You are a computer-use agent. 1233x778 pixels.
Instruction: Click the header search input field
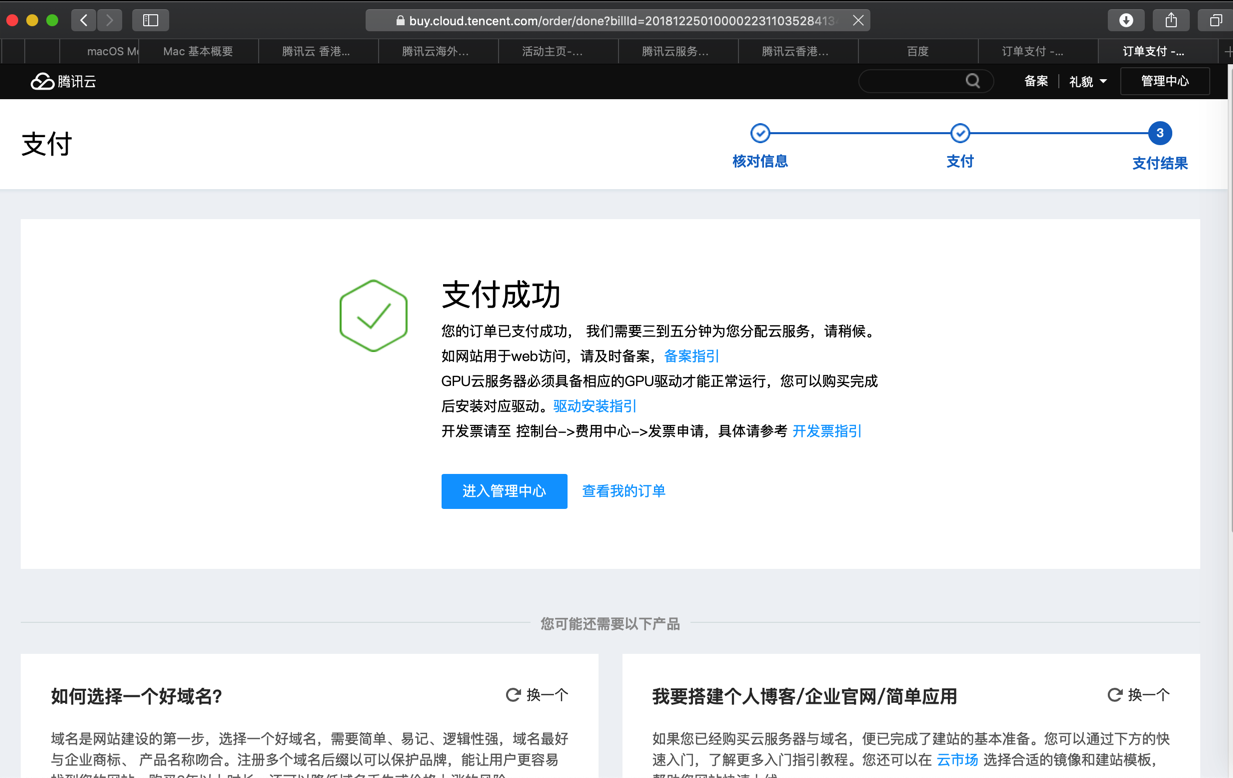[x=926, y=81]
